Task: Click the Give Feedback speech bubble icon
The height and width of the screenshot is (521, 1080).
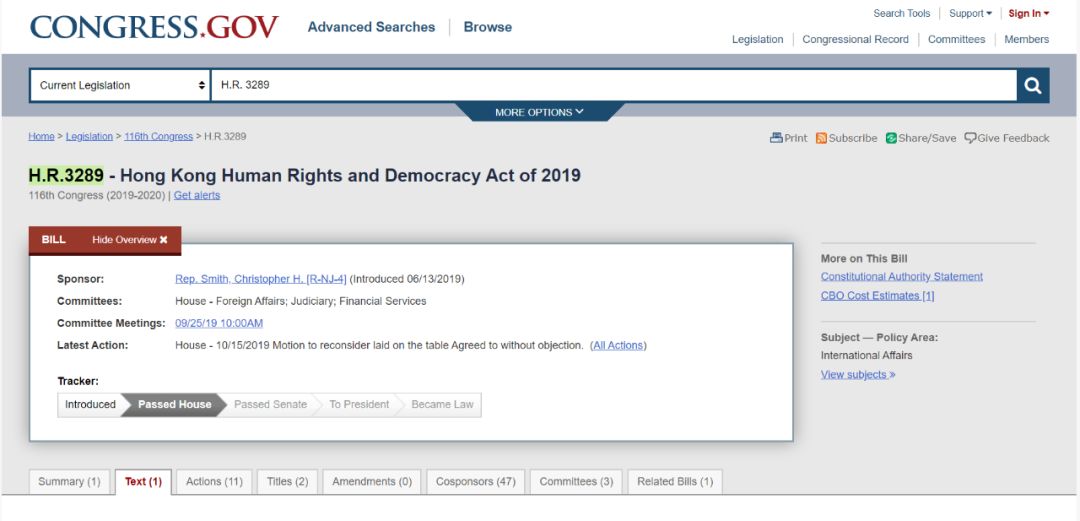Action: pos(970,138)
